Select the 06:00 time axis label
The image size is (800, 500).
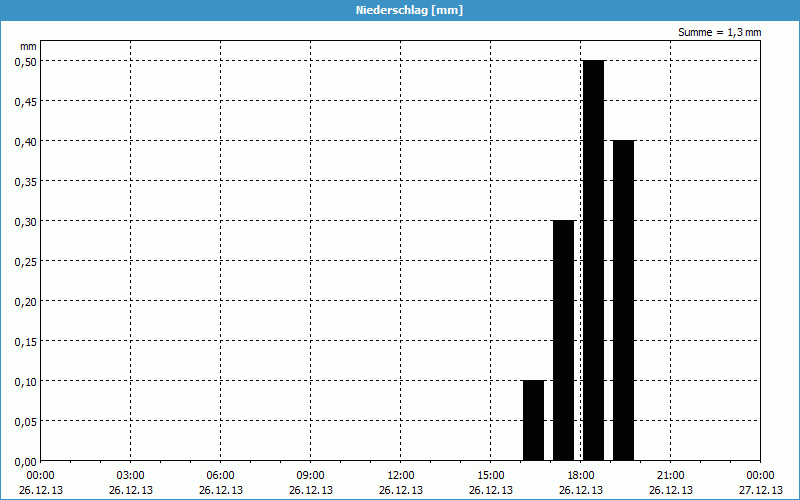(221, 475)
